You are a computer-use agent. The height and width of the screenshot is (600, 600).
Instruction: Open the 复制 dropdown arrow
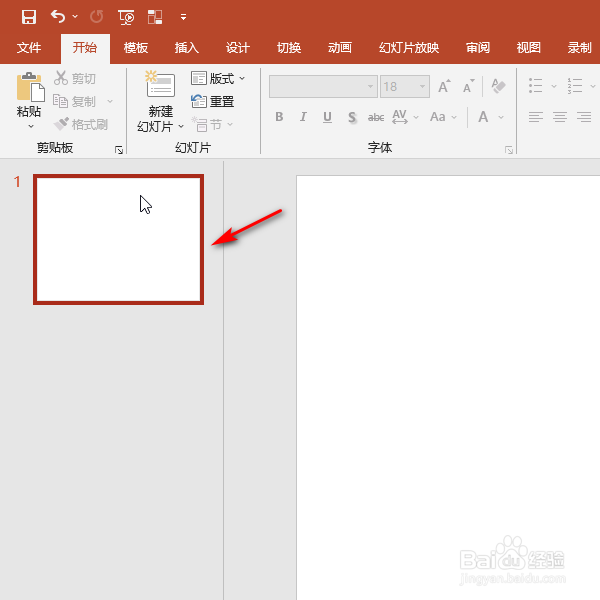tap(110, 101)
